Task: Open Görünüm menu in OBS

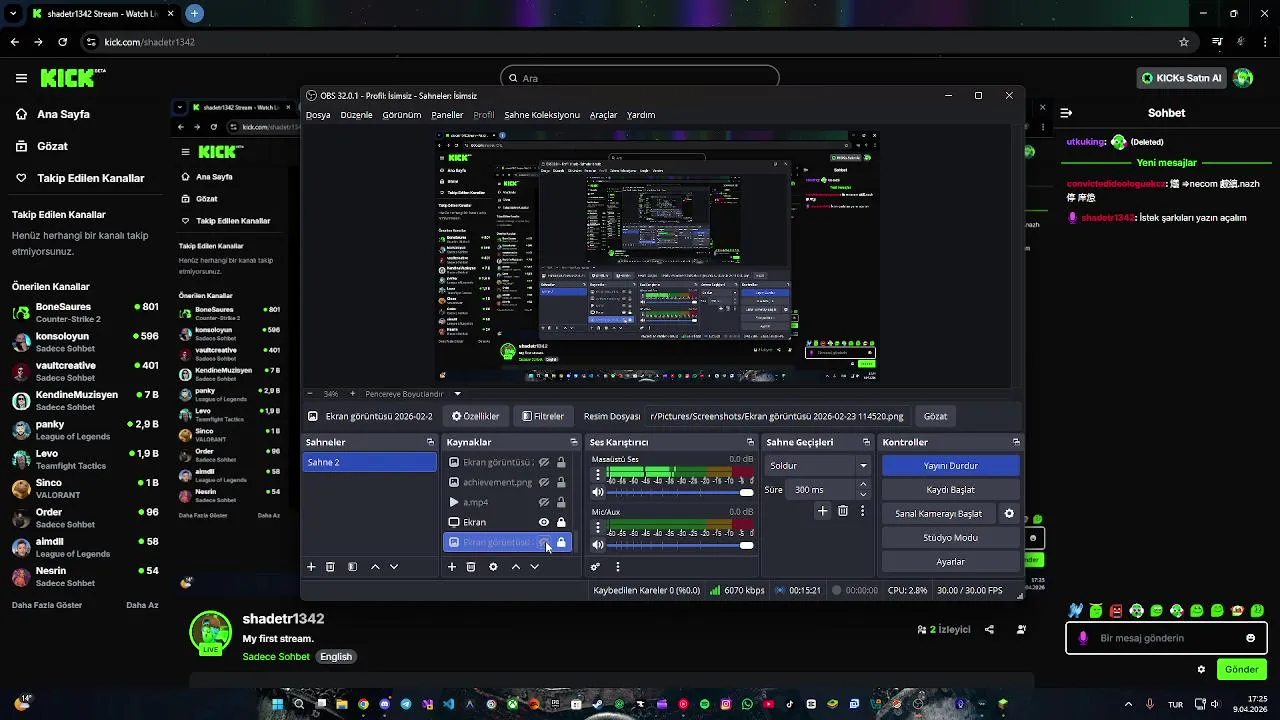Action: (x=402, y=115)
